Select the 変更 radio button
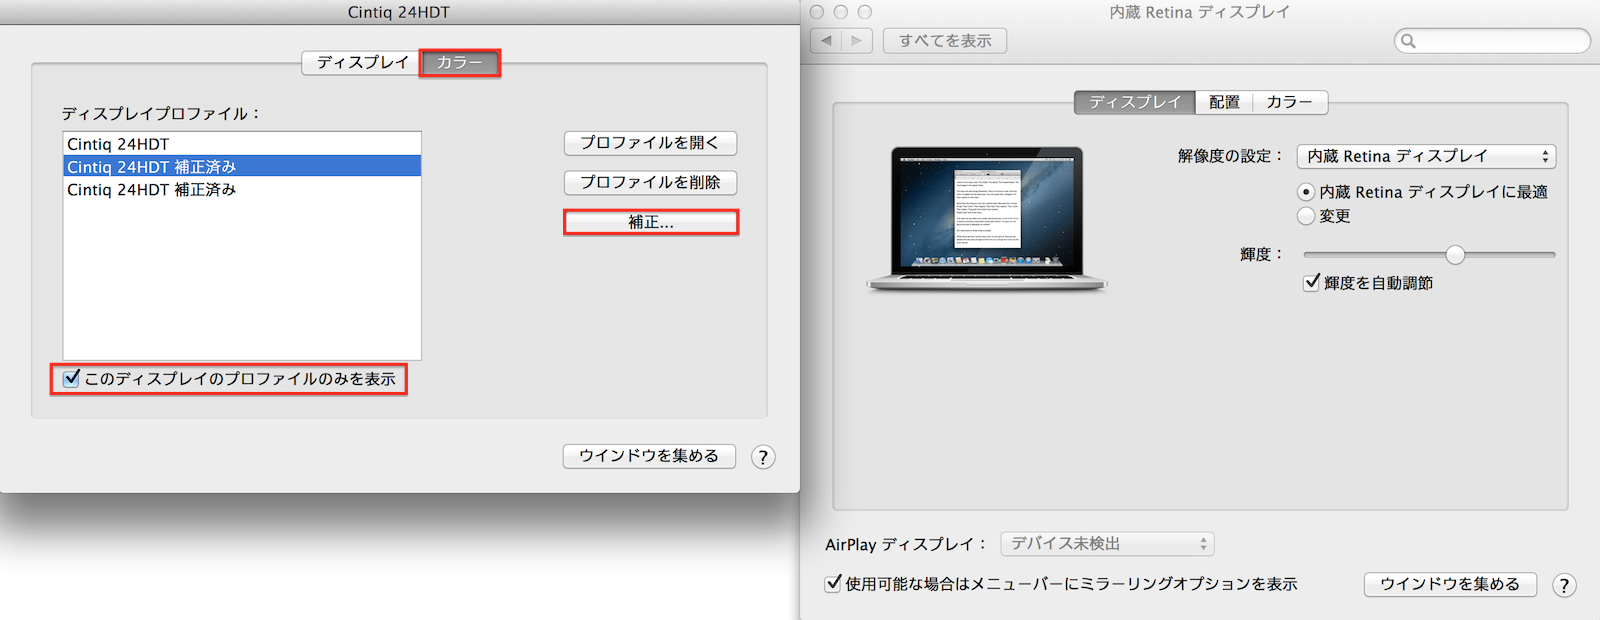1600x620 pixels. pos(1306,215)
